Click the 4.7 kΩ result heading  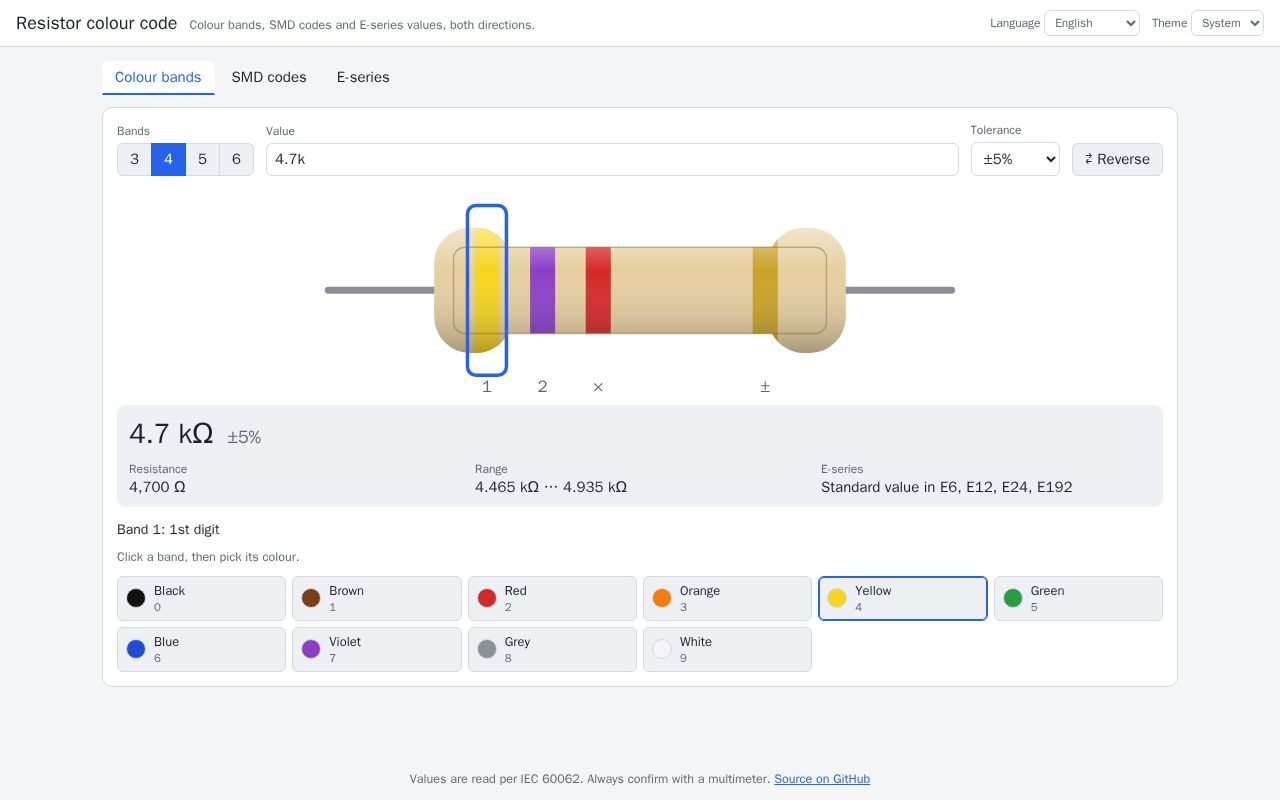(171, 434)
